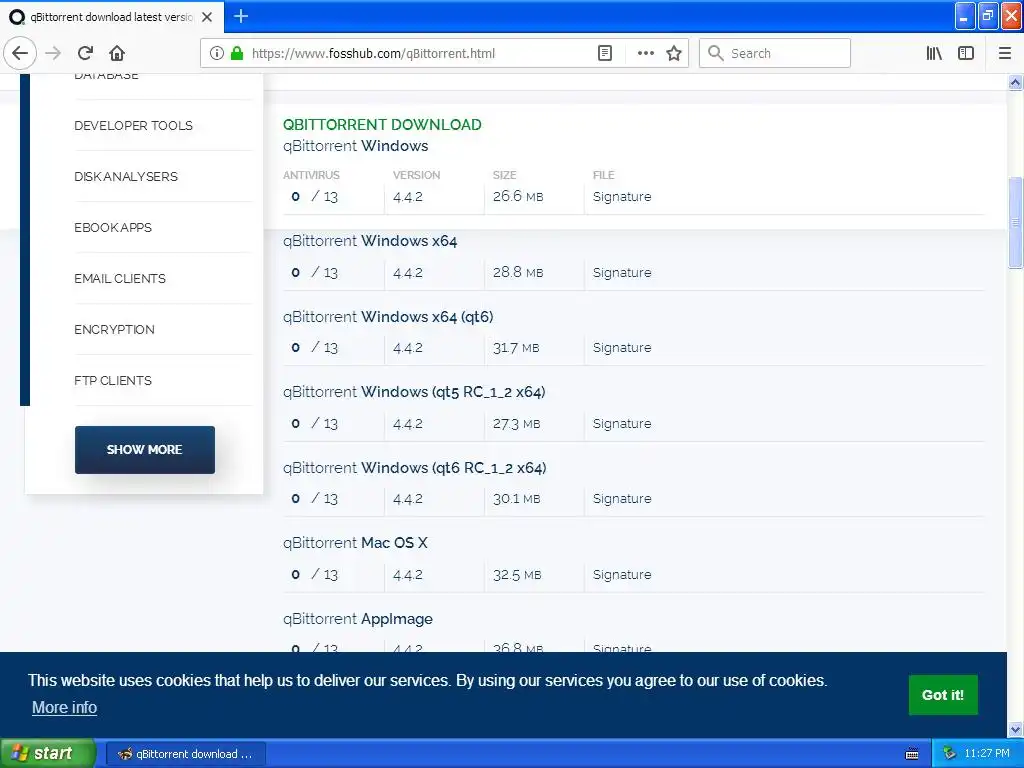Open Signature for qBittorrent Windows 26.6 MB
1024x768 pixels.
coord(622,197)
